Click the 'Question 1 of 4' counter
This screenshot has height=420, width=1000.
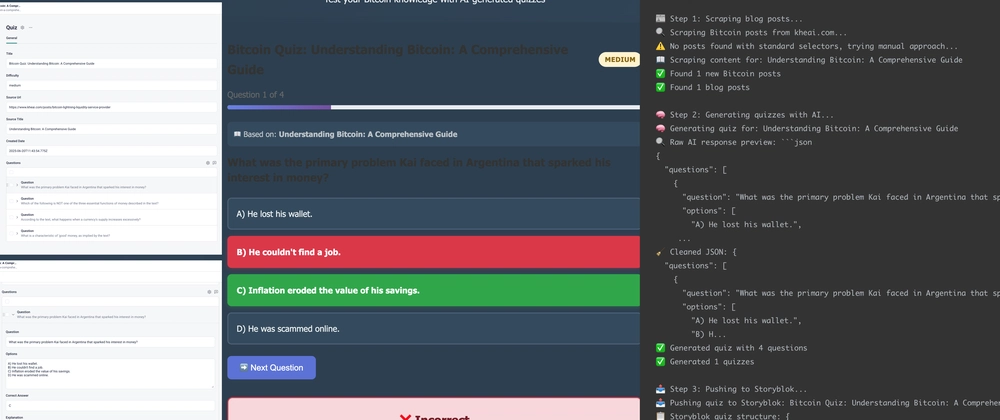click(256, 94)
